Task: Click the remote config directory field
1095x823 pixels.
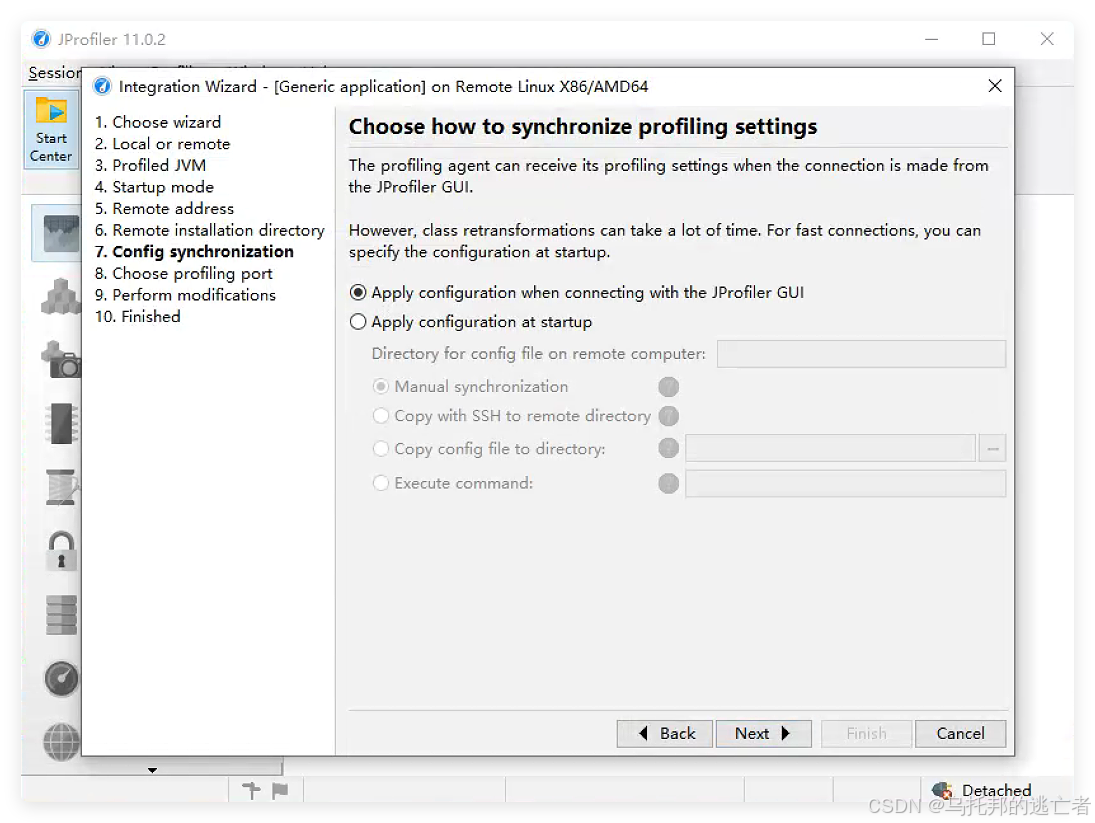Action: click(861, 354)
